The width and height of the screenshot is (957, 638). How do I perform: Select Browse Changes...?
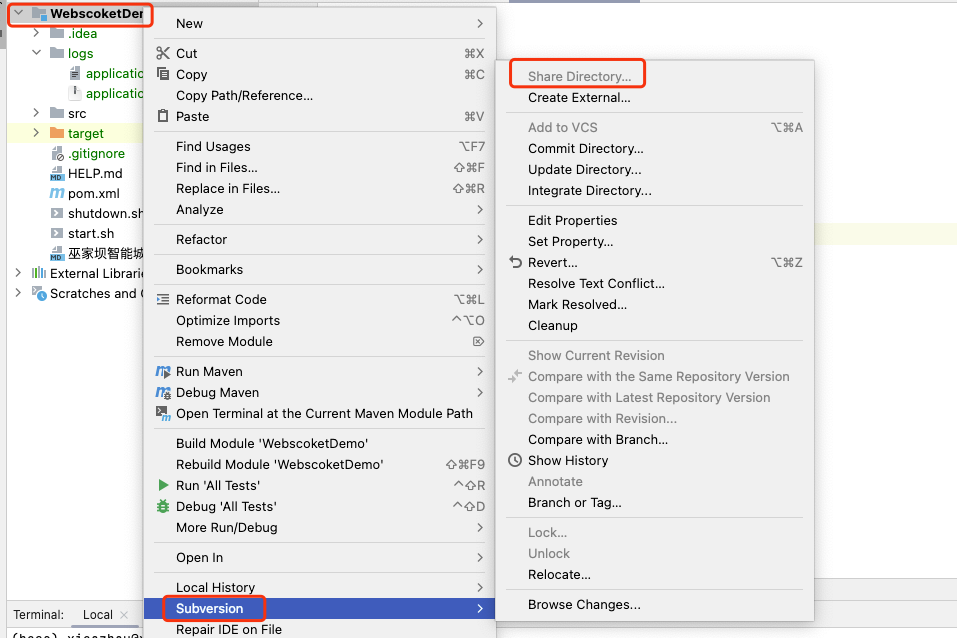click(x=584, y=604)
